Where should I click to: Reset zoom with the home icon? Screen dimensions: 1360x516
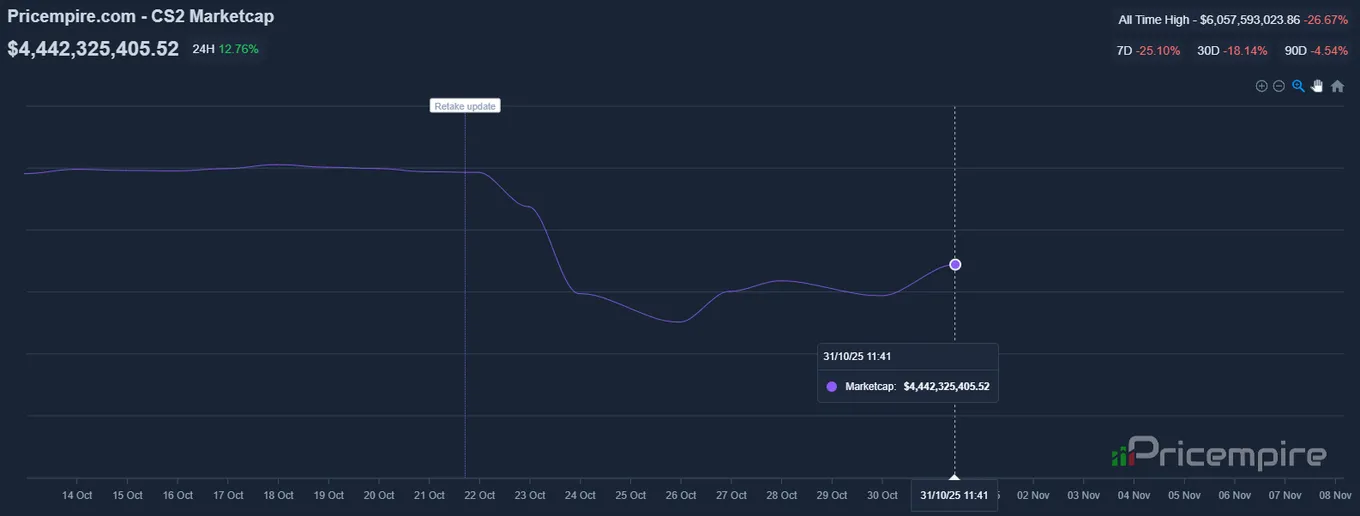click(x=1337, y=86)
